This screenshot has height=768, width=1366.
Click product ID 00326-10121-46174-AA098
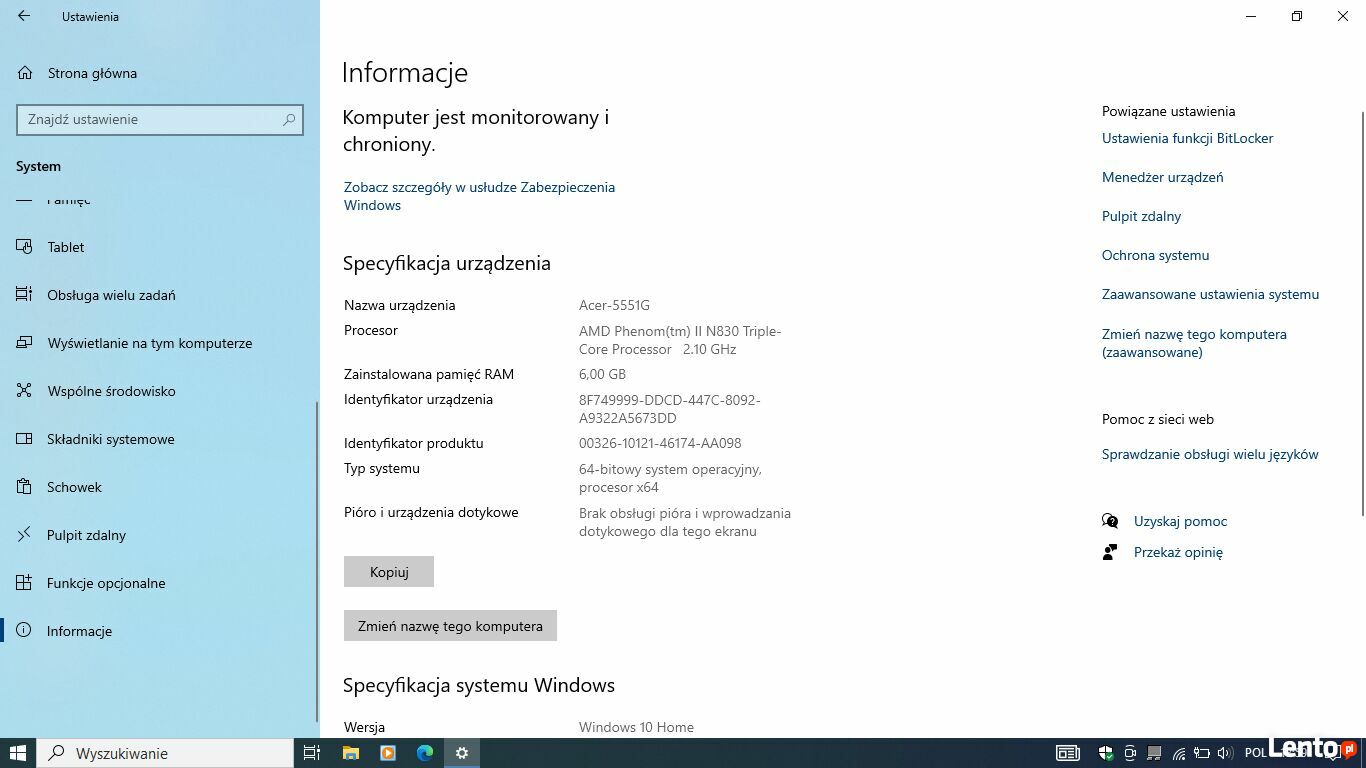pos(660,443)
